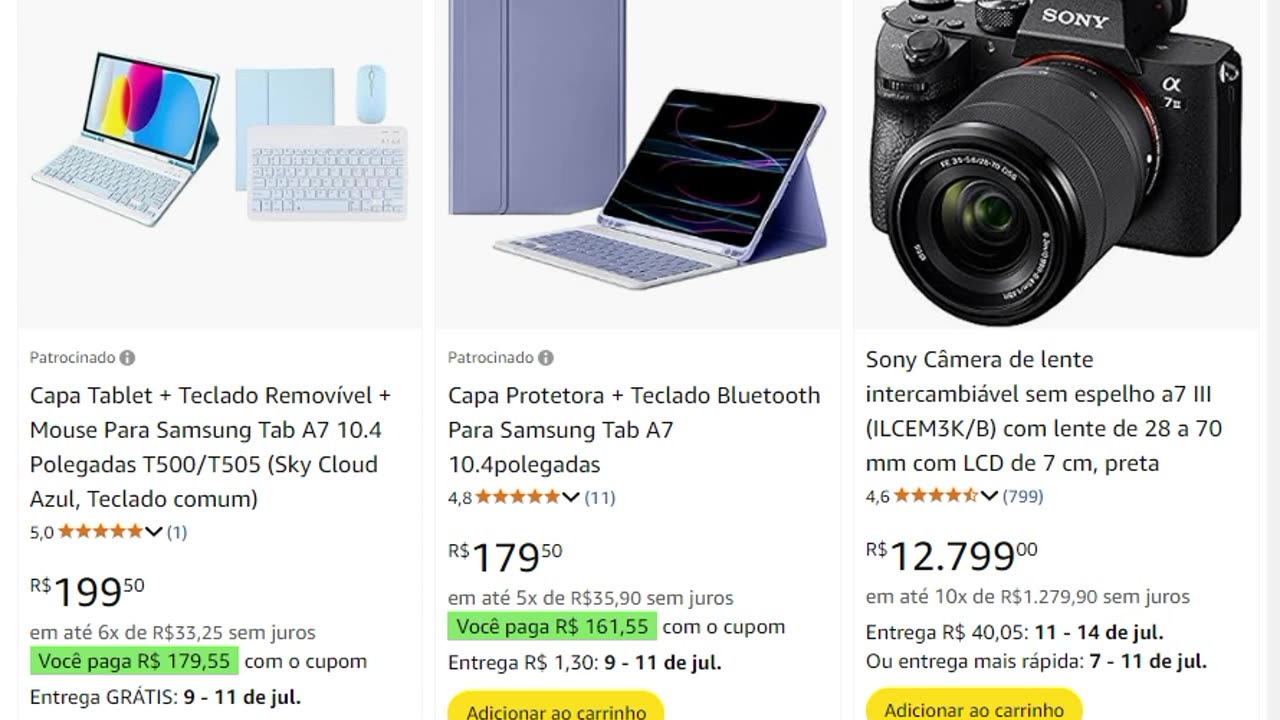Expand rating chevron for Capa Protetora

pos(571,497)
